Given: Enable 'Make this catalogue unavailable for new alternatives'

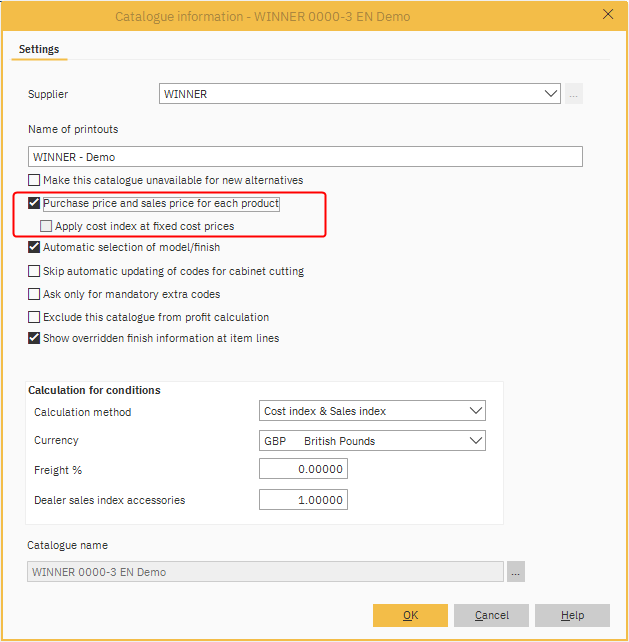Looking at the screenshot, I should click(x=35, y=180).
